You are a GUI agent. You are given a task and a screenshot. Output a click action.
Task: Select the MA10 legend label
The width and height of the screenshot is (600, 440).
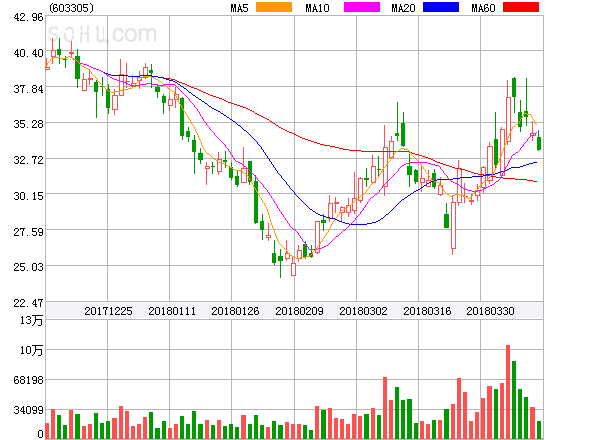click(x=317, y=8)
